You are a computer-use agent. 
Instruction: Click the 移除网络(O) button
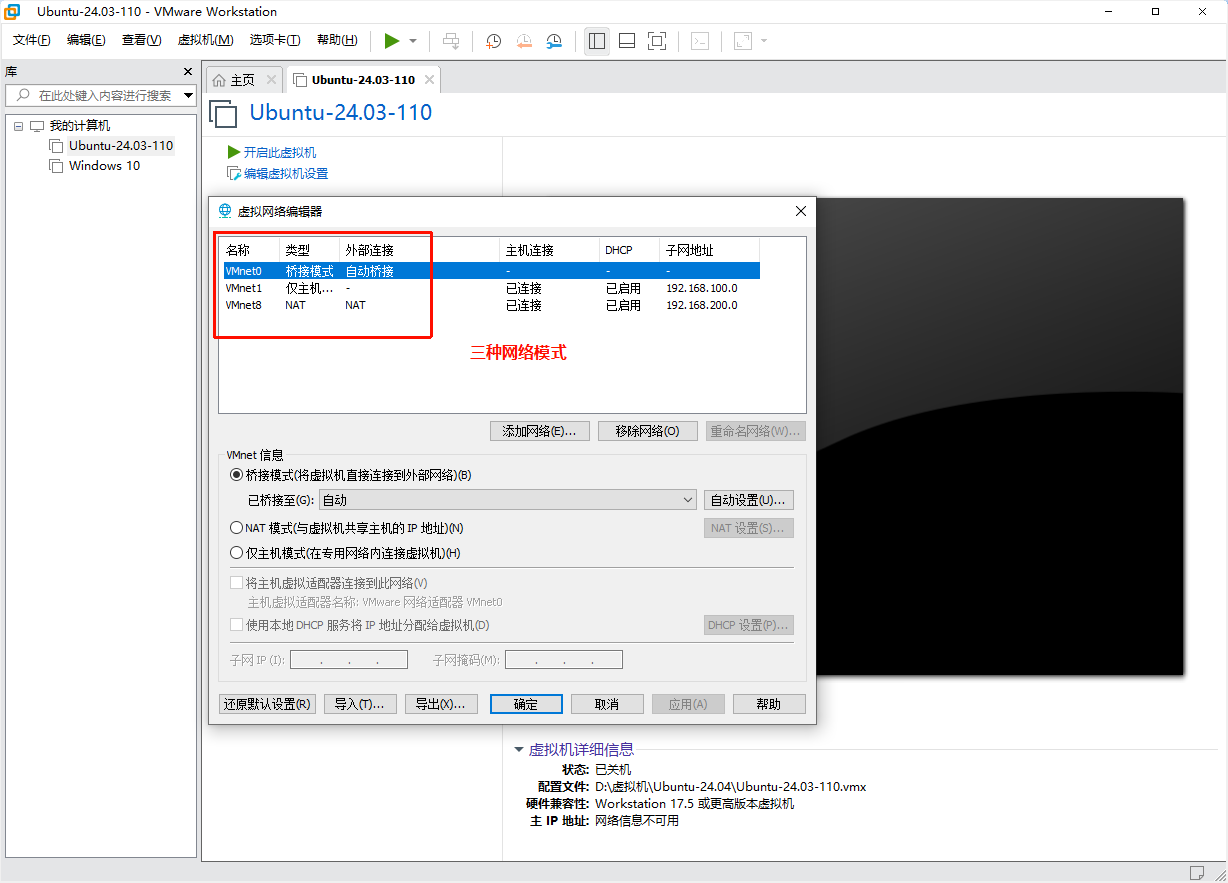(x=648, y=431)
